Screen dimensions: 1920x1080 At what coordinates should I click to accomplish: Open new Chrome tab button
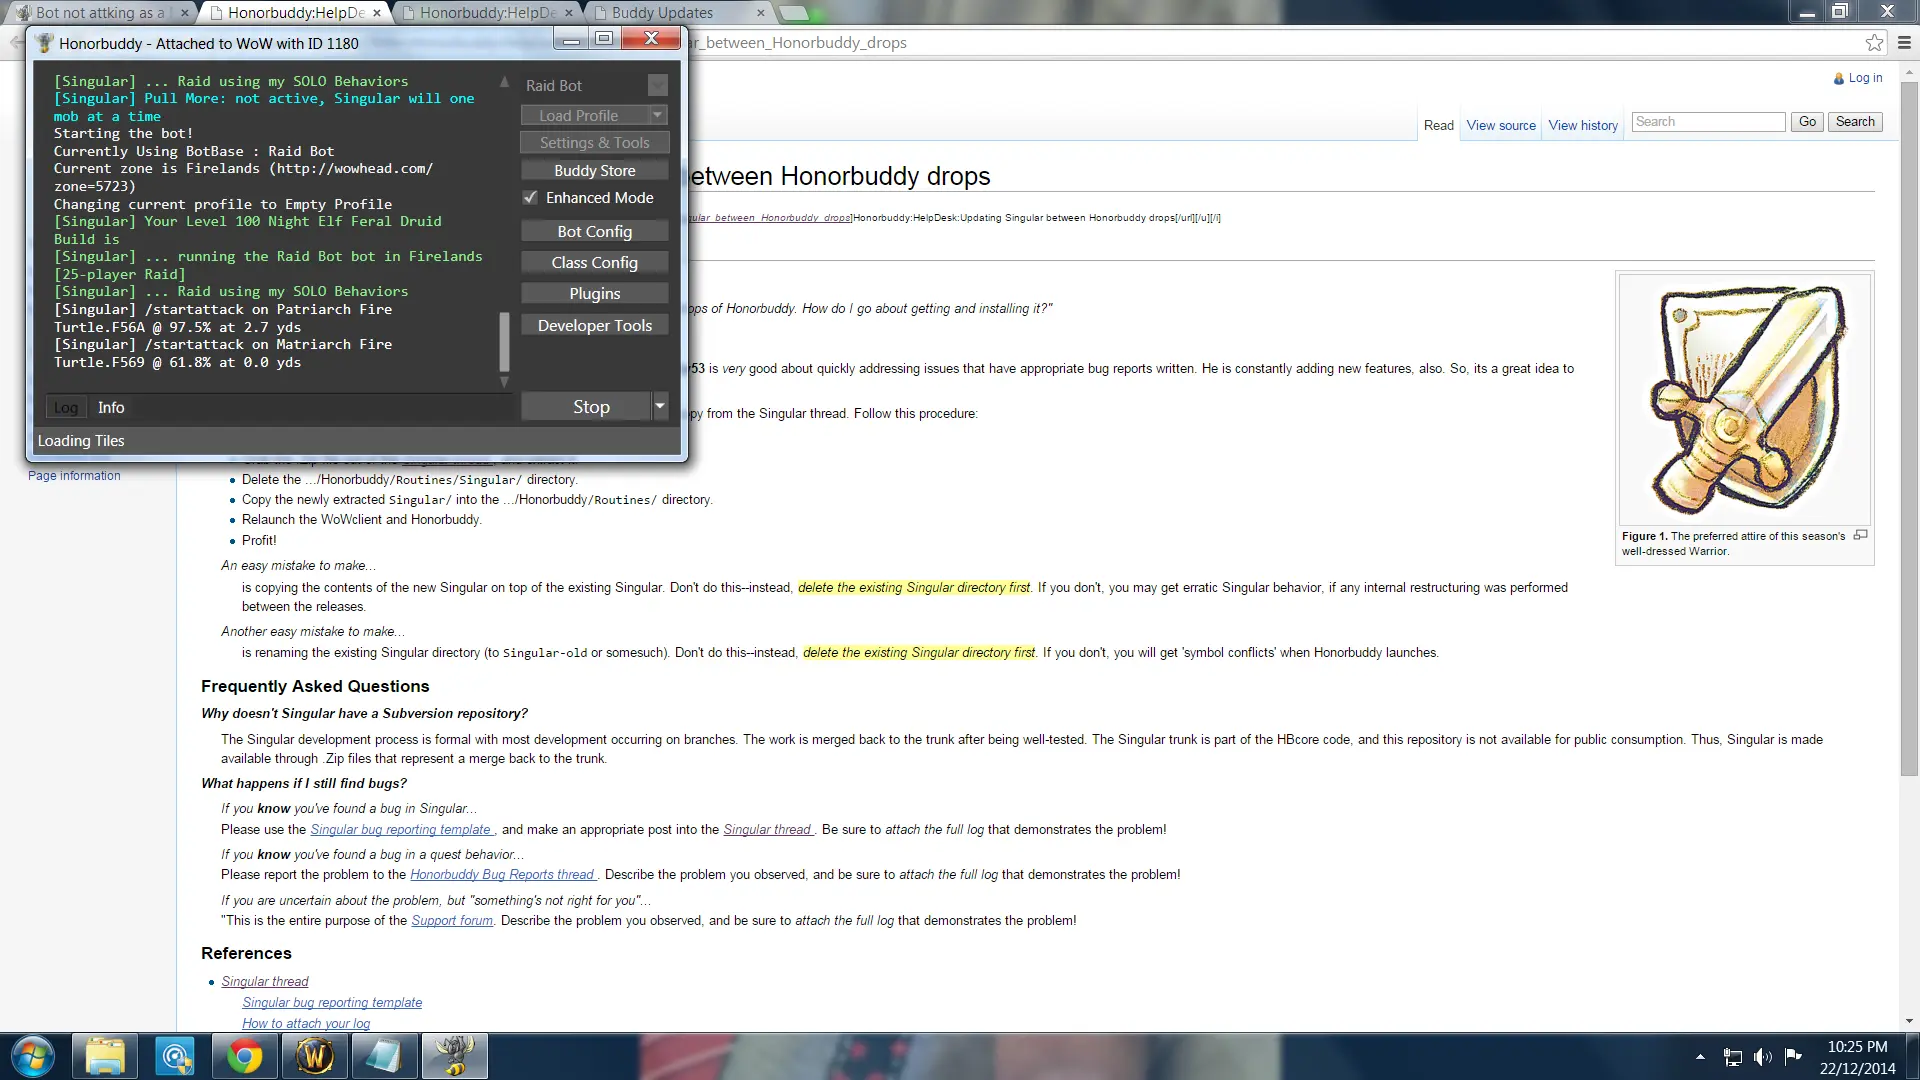[x=794, y=13]
